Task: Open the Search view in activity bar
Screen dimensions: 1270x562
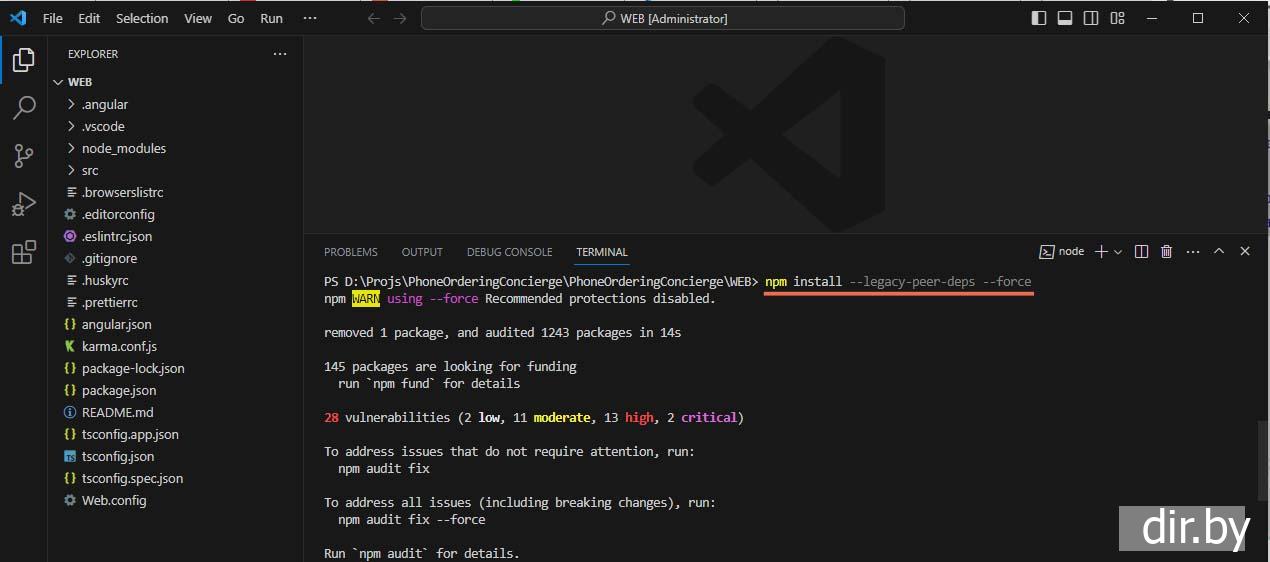Action: pos(23,108)
